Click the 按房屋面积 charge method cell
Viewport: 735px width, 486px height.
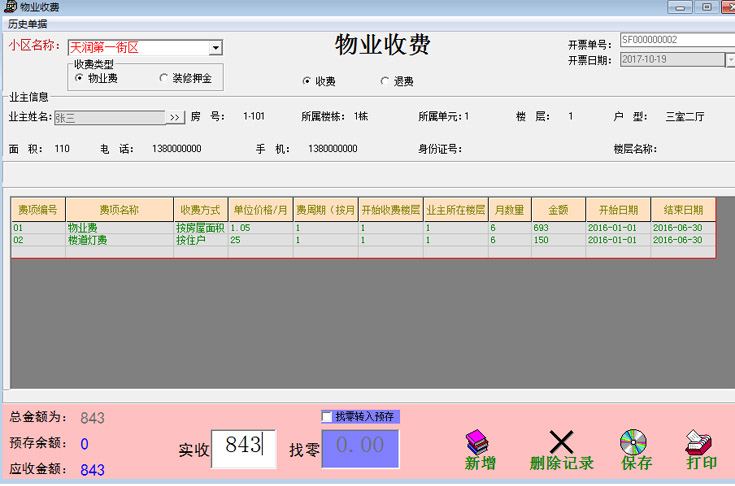click(x=201, y=228)
